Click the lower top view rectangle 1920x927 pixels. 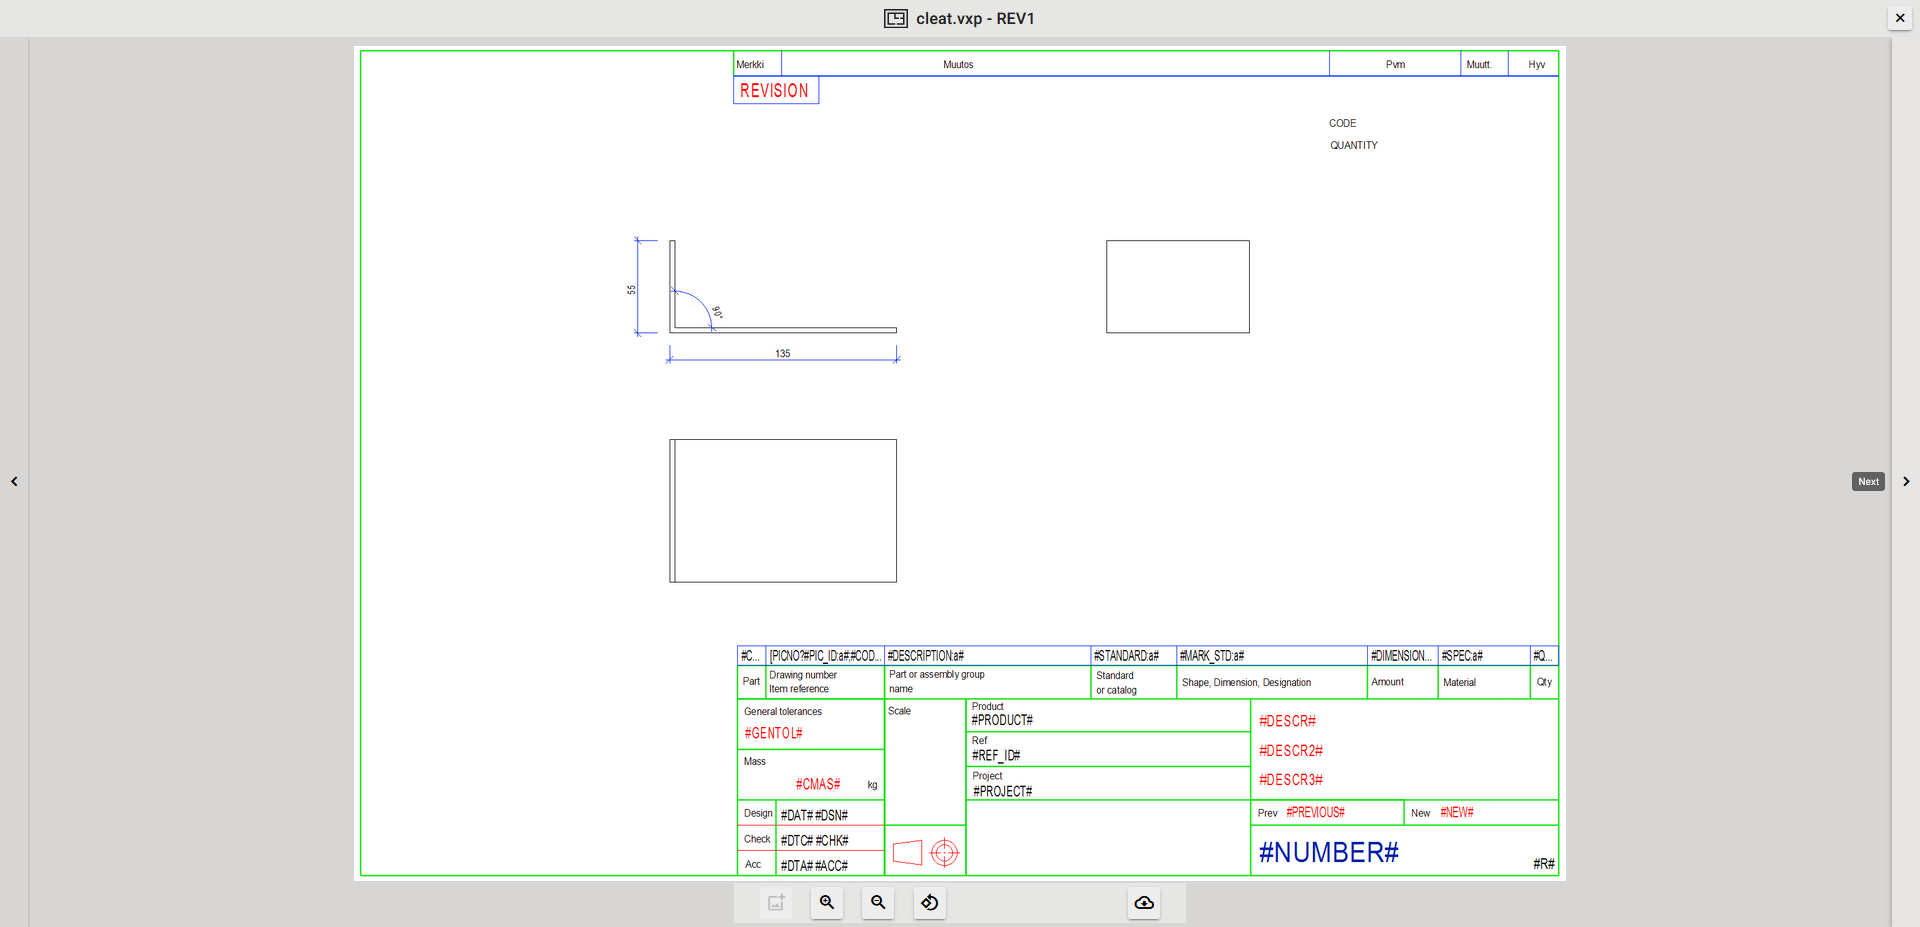(783, 511)
